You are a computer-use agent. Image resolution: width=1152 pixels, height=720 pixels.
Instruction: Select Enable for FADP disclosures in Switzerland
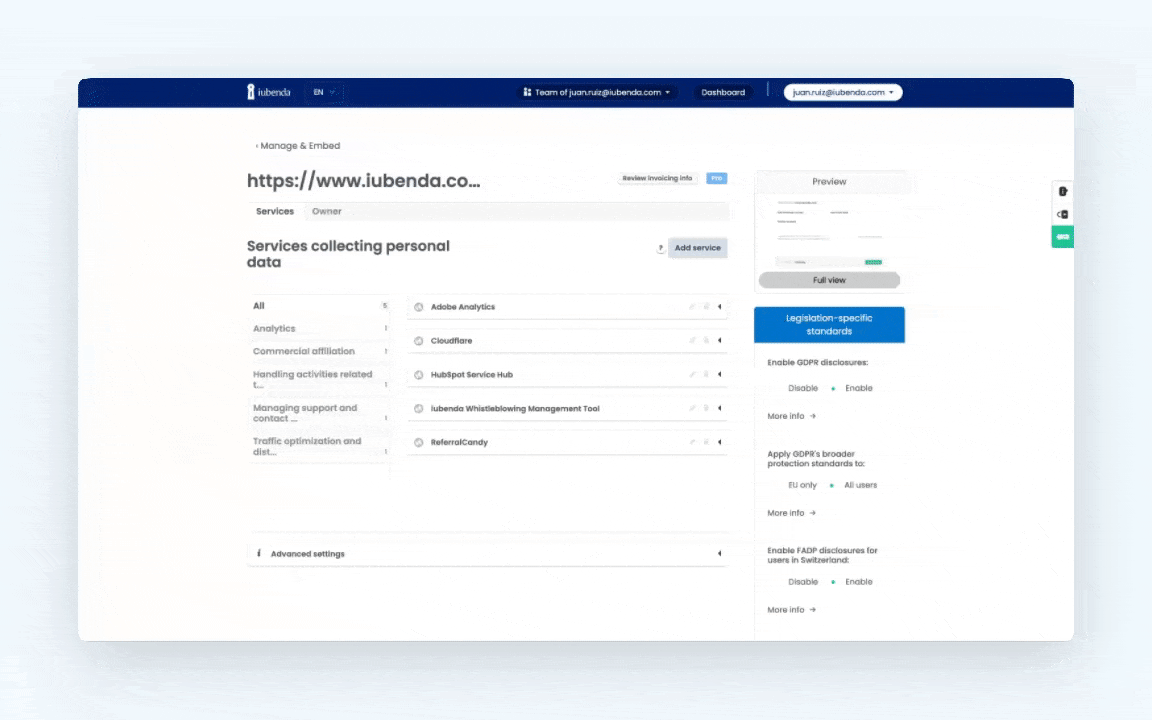pyautogui.click(x=858, y=582)
